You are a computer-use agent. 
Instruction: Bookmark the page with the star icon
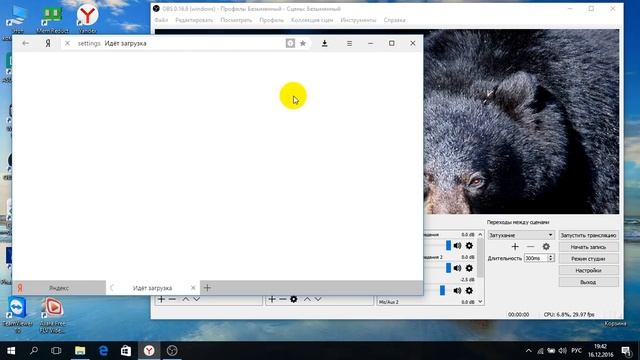click(x=303, y=43)
